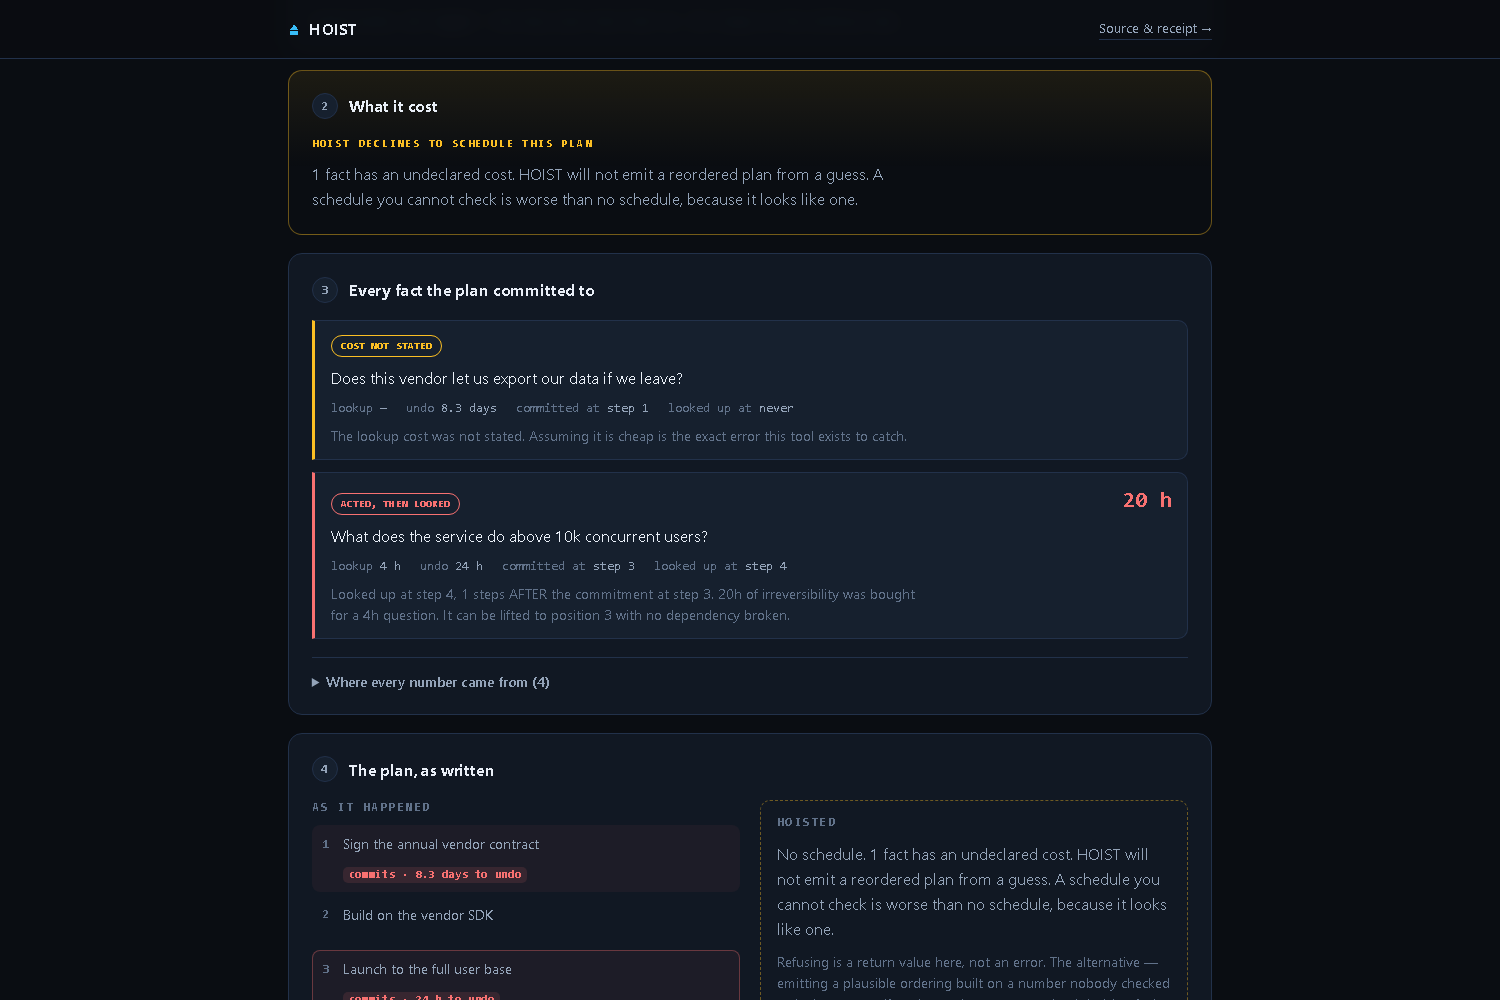Click the What it cost section title
The height and width of the screenshot is (1000, 1500).
point(393,106)
